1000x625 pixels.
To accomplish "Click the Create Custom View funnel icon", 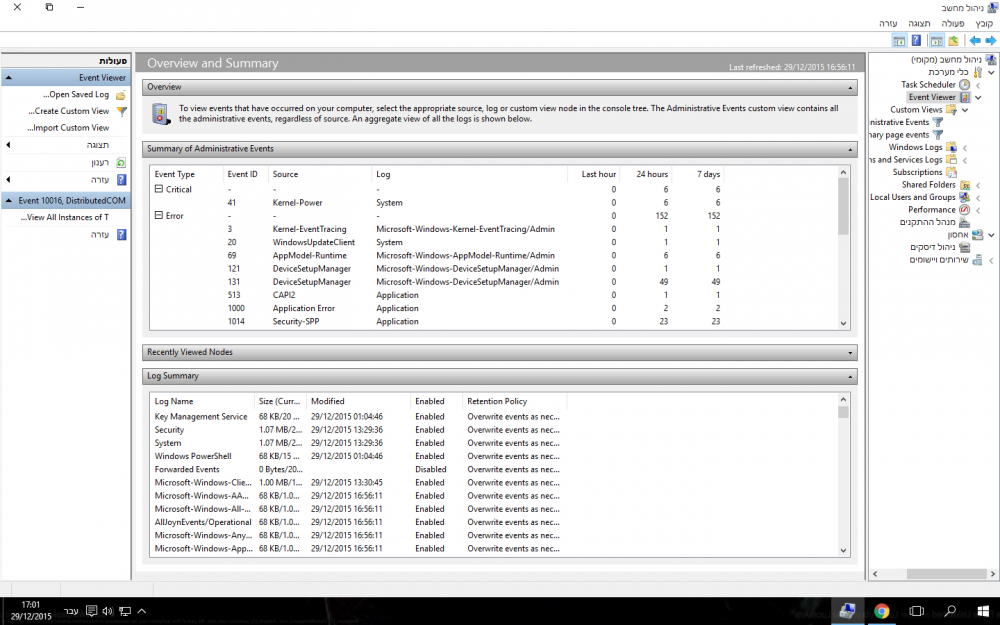I will click(121, 112).
